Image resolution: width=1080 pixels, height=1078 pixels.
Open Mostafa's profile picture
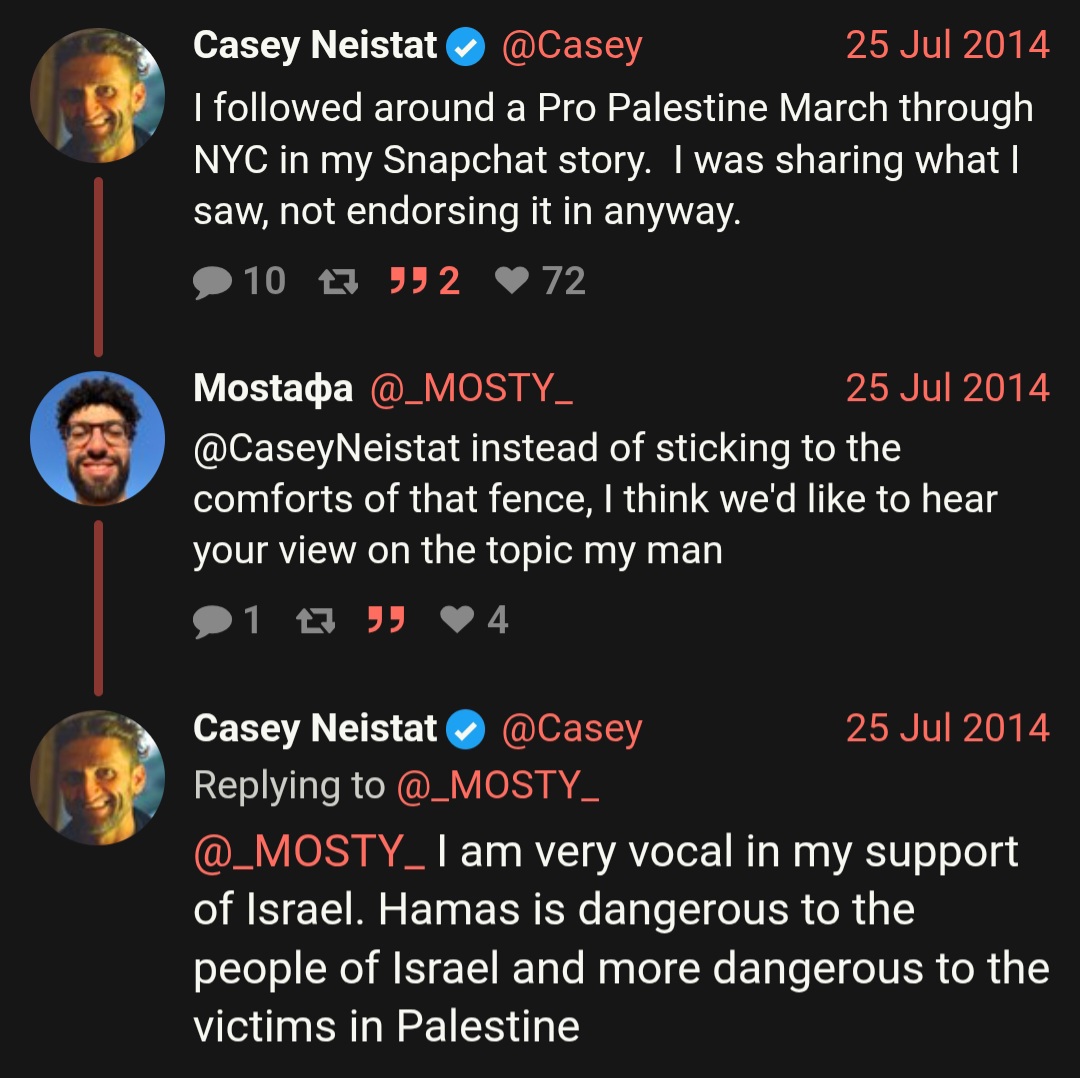click(x=98, y=438)
